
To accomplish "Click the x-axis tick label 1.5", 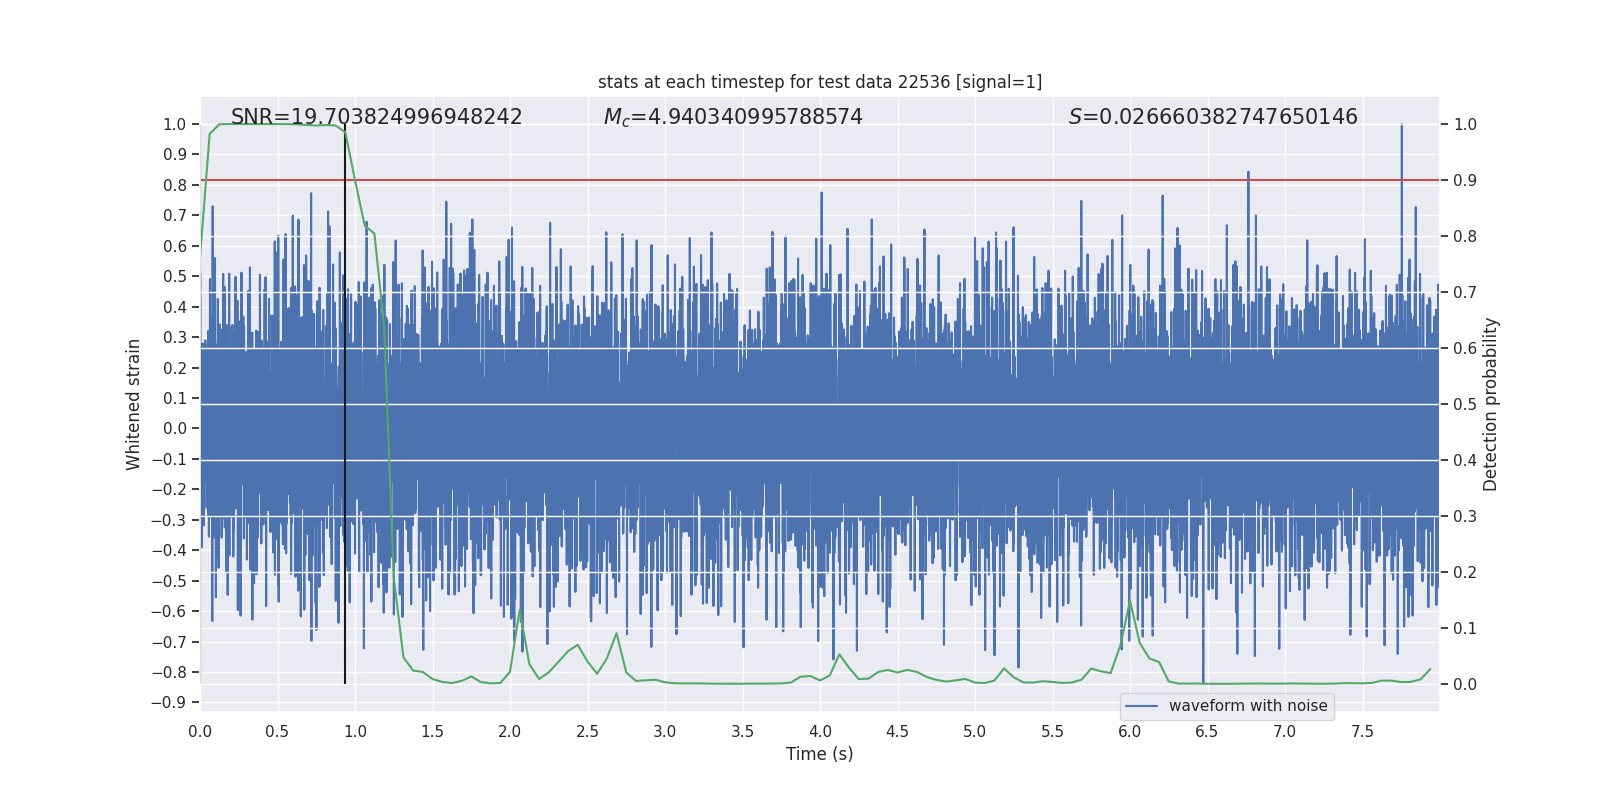I will (x=432, y=731).
